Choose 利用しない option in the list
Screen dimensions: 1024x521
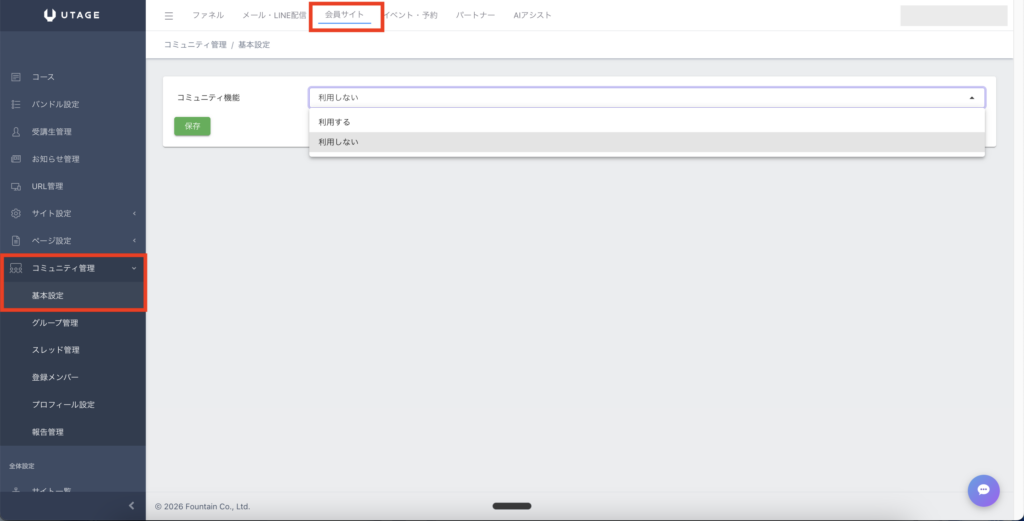click(647, 142)
